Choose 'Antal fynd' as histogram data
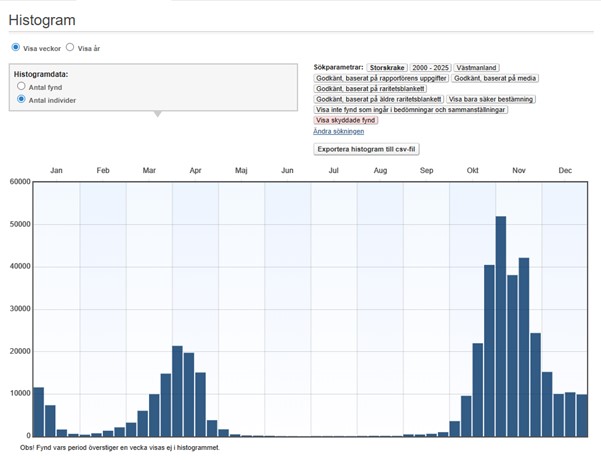This screenshot has height=460, width=601. pyautogui.click(x=22, y=87)
